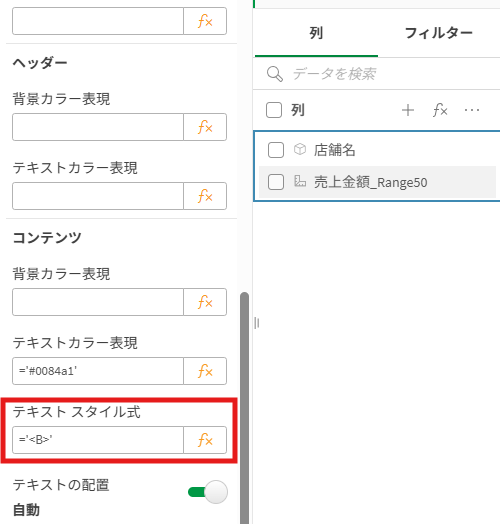500x524 pixels.
Task: Click the plus icon to add column
Action: coord(408,110)
